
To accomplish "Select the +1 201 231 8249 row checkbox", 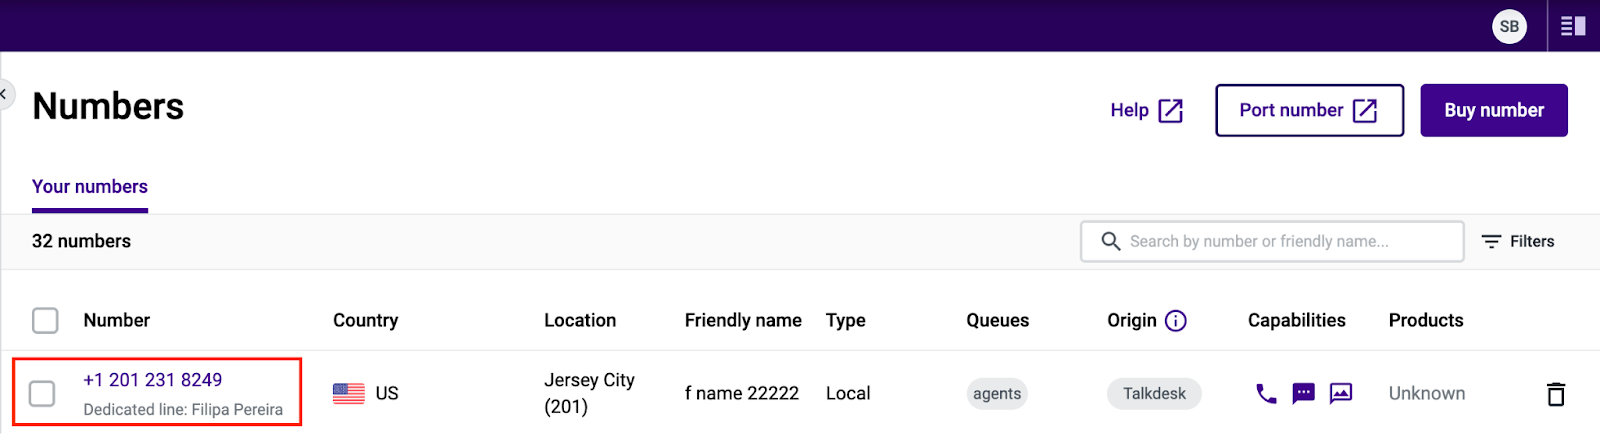I will (x=42, y=394).
